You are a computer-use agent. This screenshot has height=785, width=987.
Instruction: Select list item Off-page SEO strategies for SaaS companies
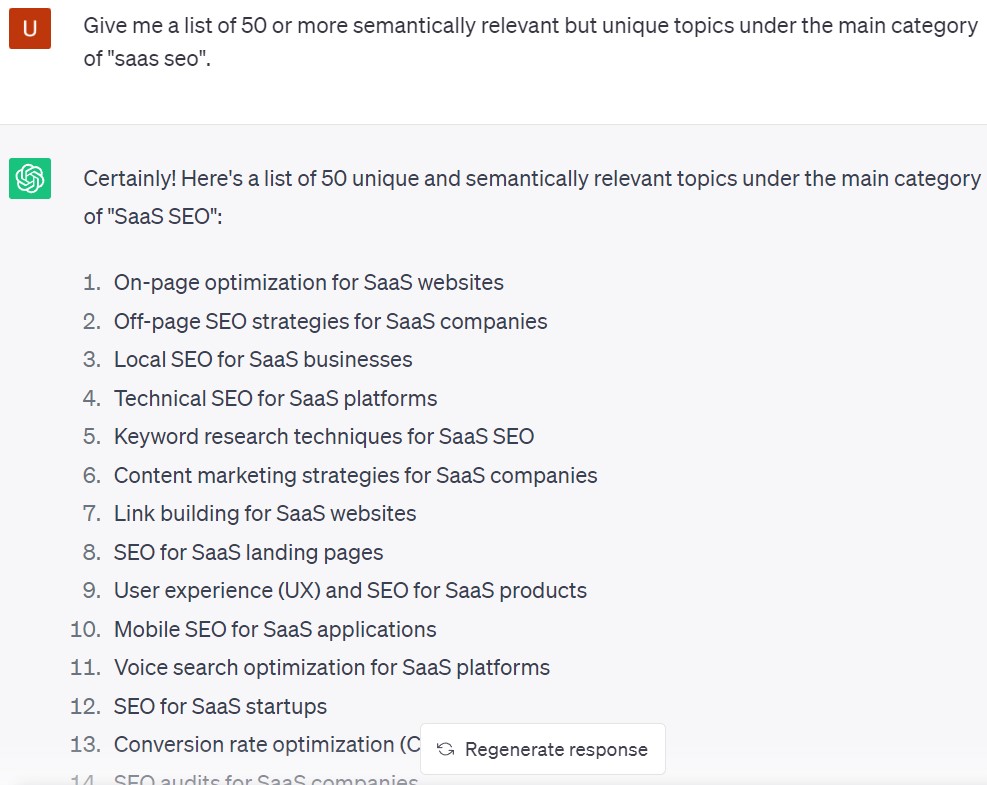tap(330, 321)
